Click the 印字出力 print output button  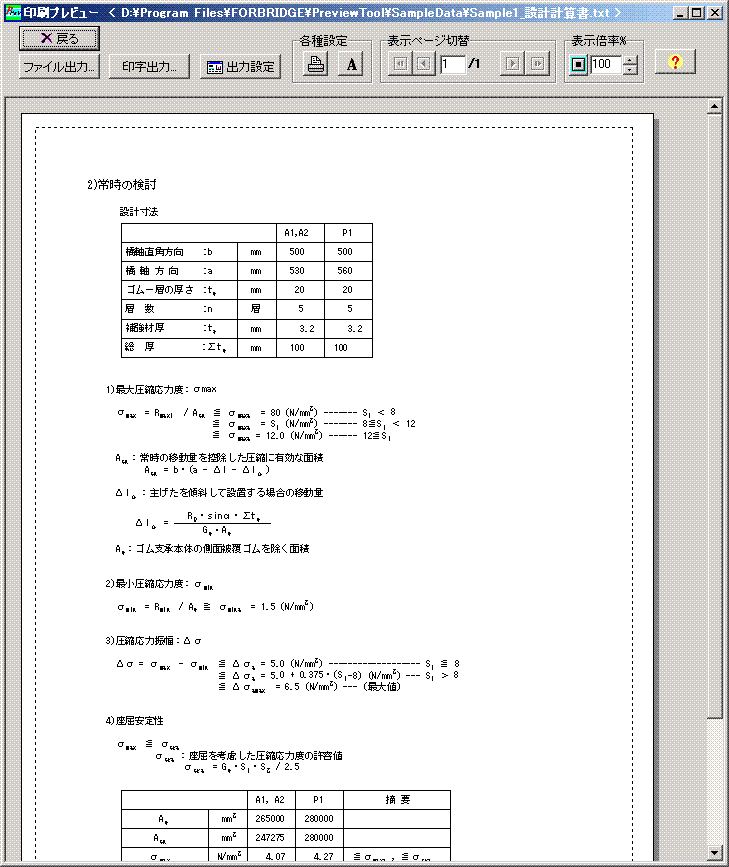(x=149, y=66)
